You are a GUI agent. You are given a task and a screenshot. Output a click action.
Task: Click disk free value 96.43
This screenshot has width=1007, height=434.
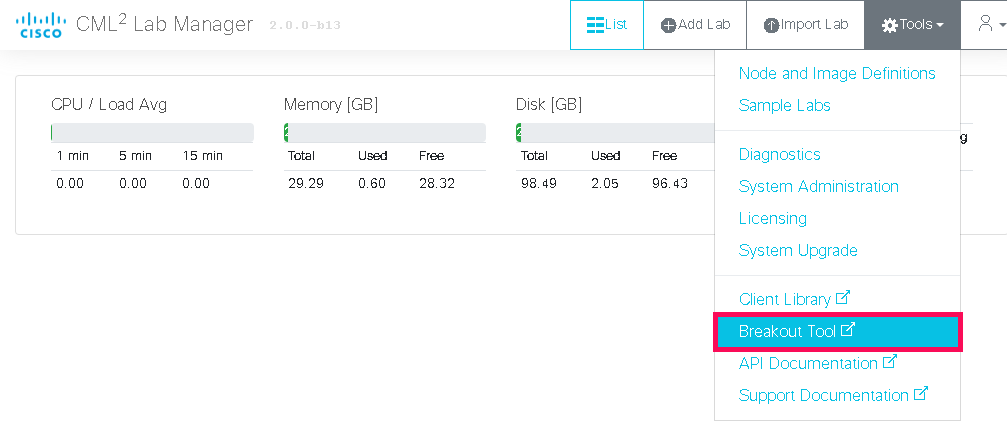(669, 184)
